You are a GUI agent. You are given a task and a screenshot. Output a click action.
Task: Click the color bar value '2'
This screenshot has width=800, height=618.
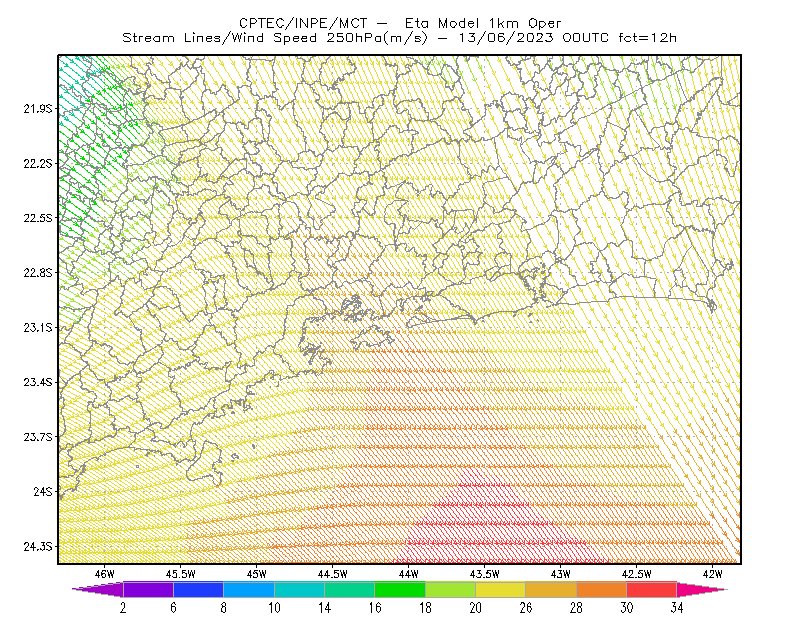[123, 608]
